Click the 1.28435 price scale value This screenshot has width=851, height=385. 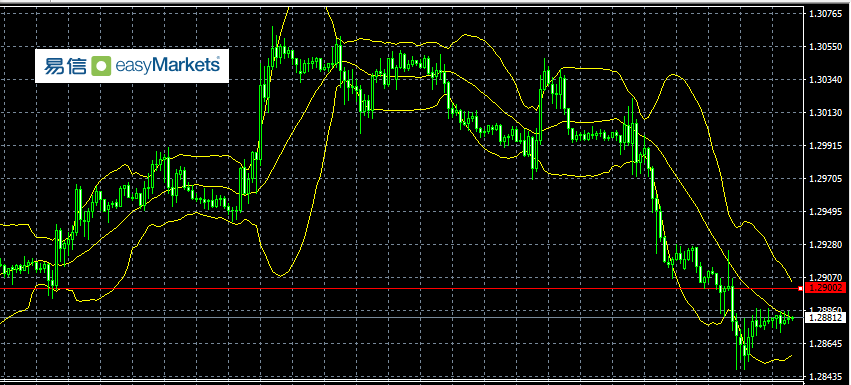pyautogui.click(x=825, y=376)
